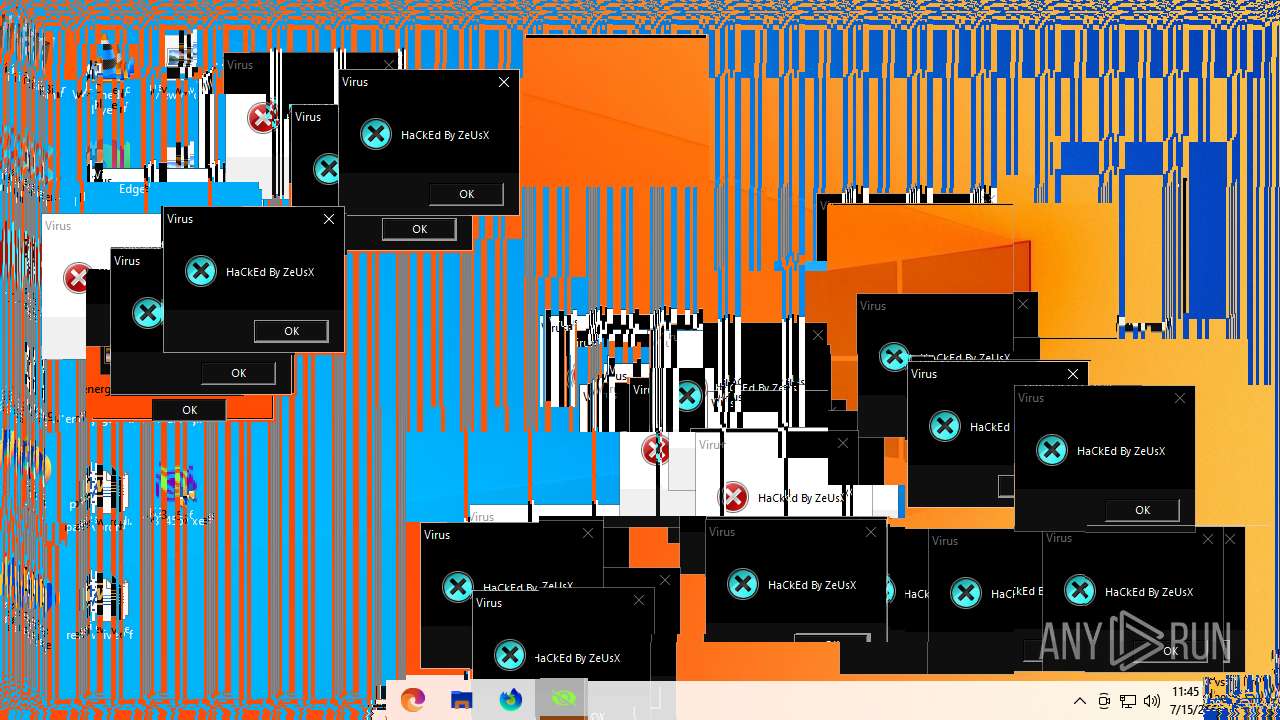
Task: Close the topmost Virus dialog with its X
Action: tap(503, 82)
